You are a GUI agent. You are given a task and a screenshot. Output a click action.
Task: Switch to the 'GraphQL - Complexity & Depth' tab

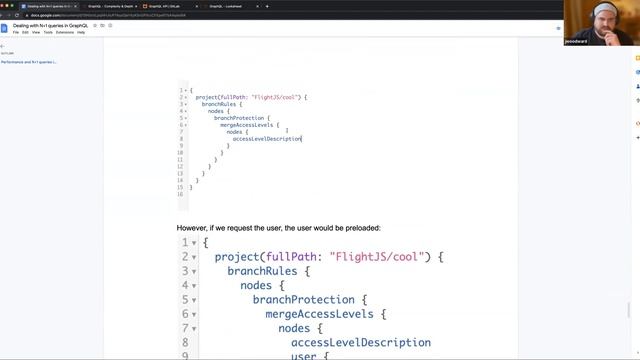pyautogui.click(x=110, y=6)
